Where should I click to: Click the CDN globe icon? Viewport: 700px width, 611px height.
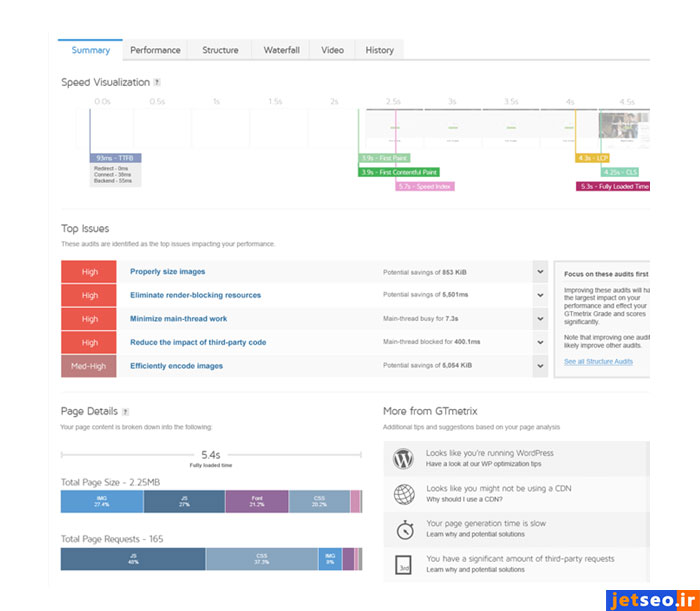(403, 493)
